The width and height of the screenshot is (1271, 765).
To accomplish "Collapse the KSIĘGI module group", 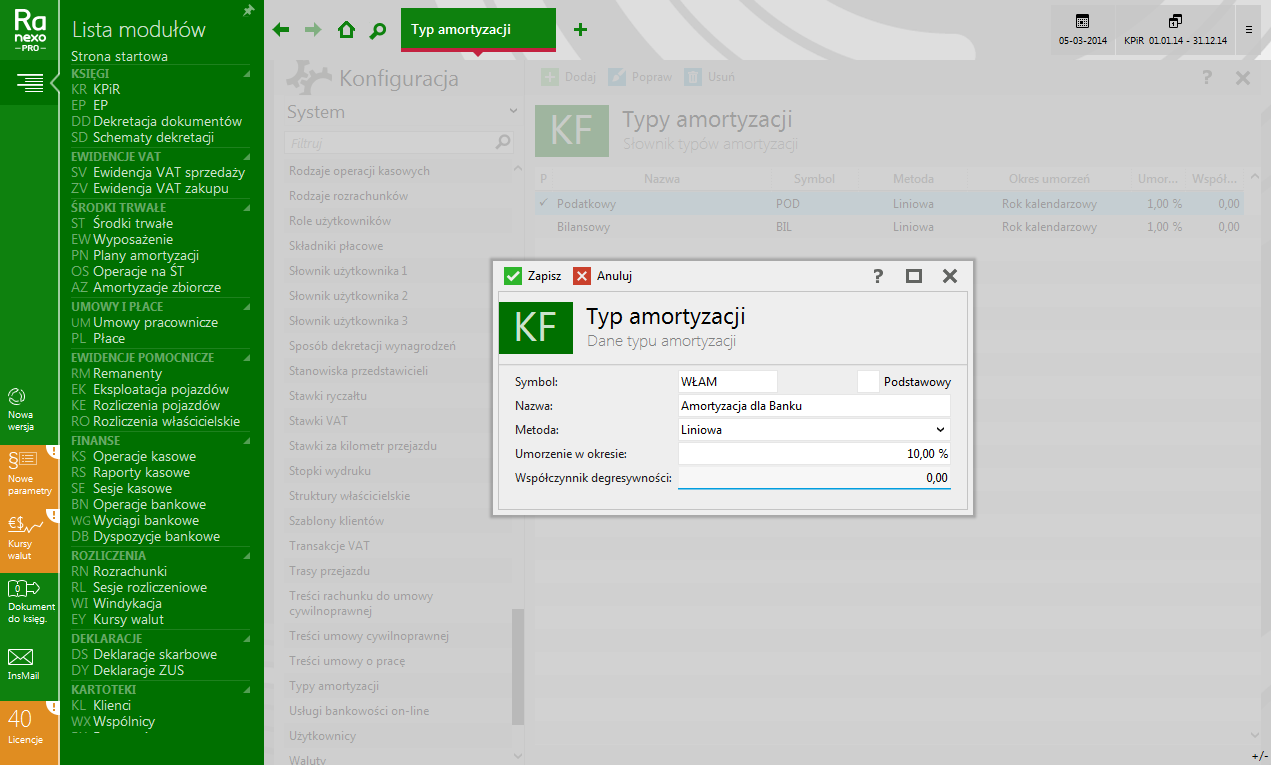I will (x=246, y=73).
